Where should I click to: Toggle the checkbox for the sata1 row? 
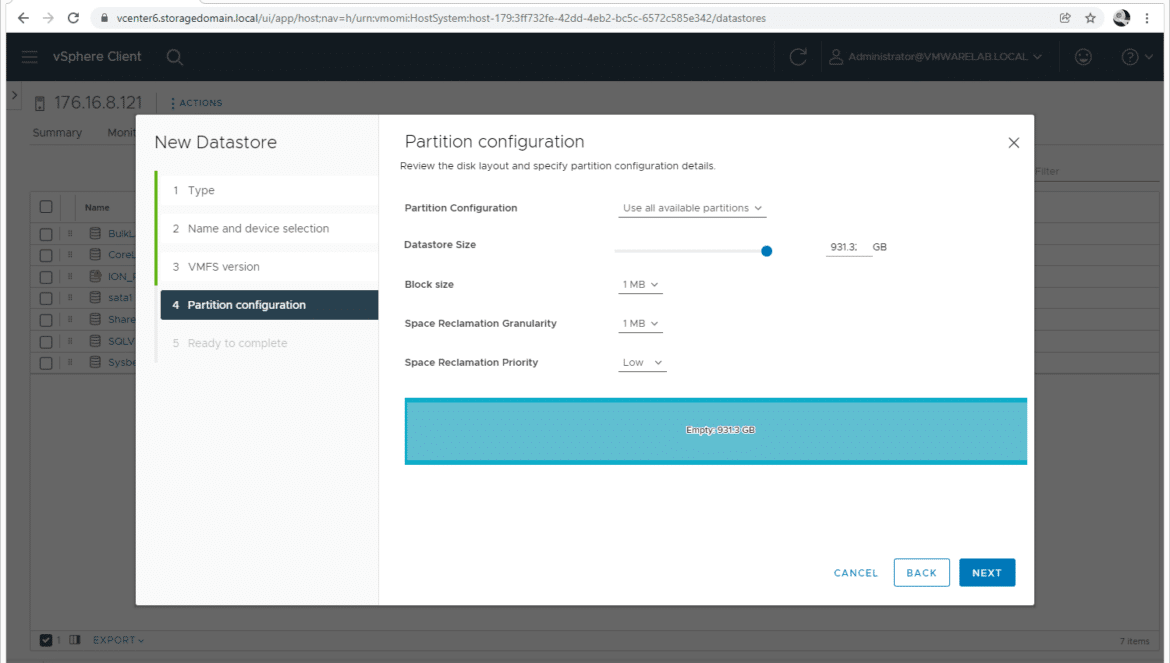(x=46, y=298)
